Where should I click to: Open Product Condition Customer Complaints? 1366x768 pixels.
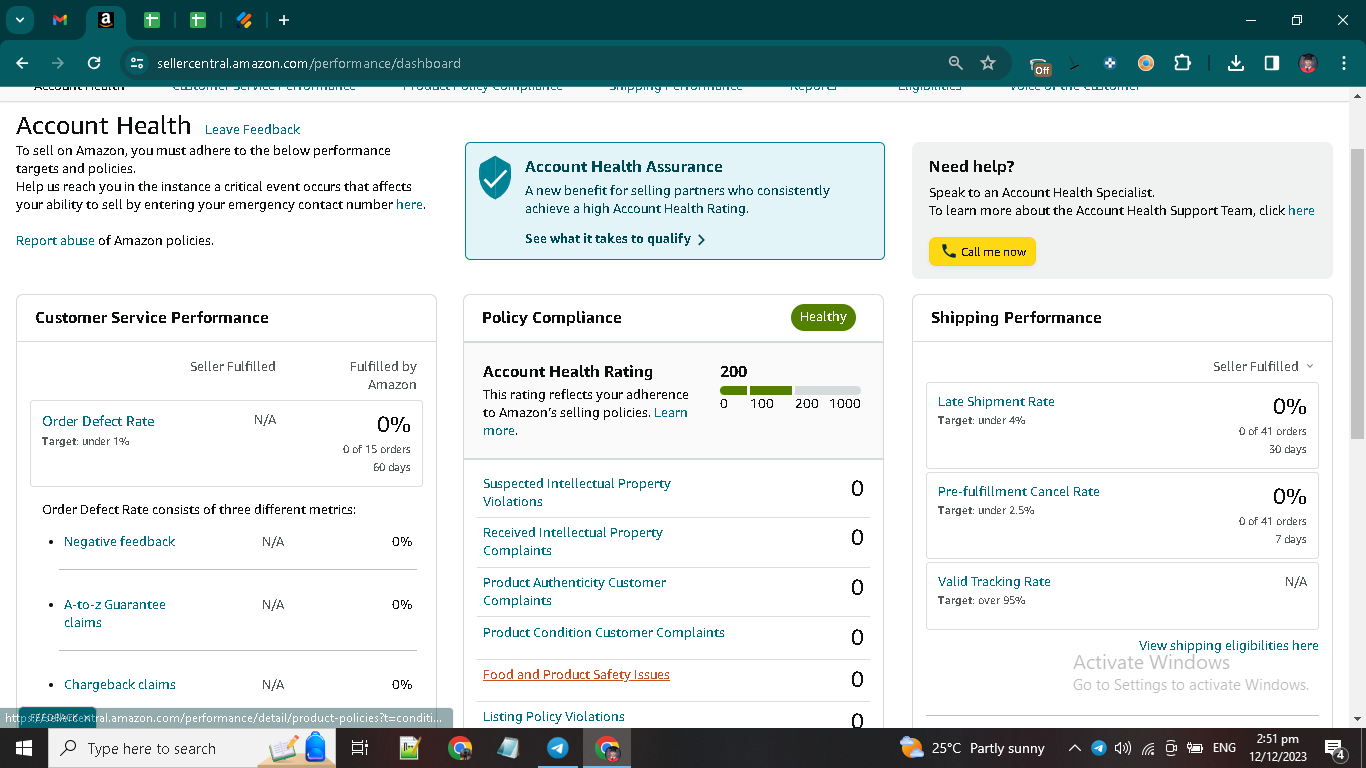[604, 632]
